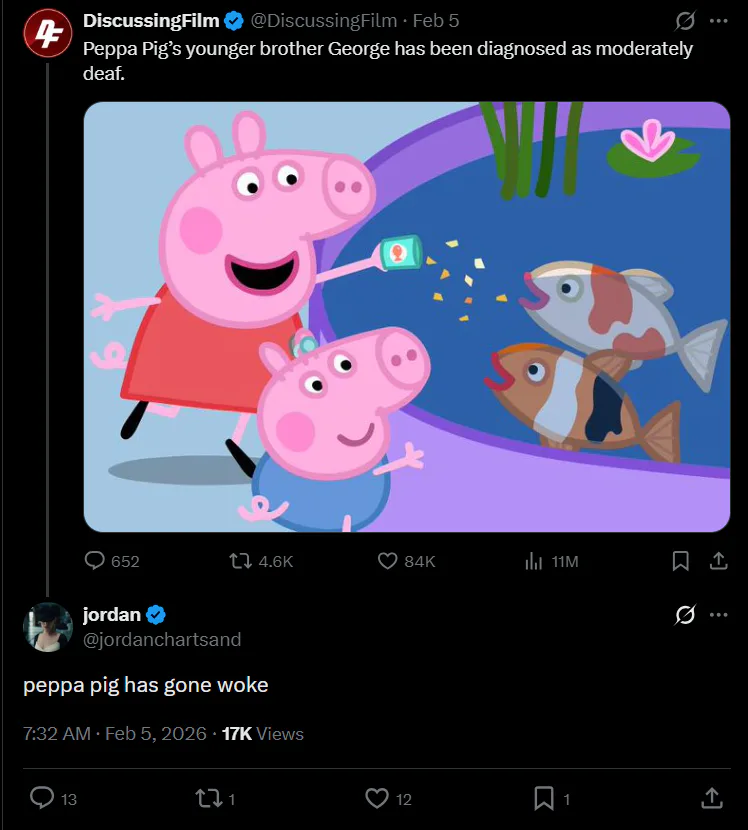Like the DiscussingFilm post with 84K likes
The image size is (748, 830).
(x=388, y=561)
